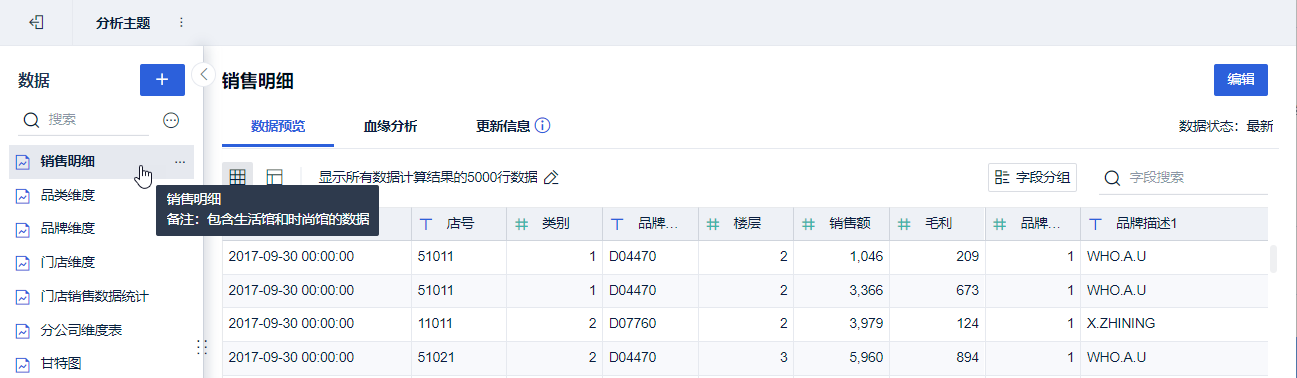This screenshot has width=1297, height=378.
Task: Open the ellipsis menu for 销售明细 item
Action: [179, 161]
